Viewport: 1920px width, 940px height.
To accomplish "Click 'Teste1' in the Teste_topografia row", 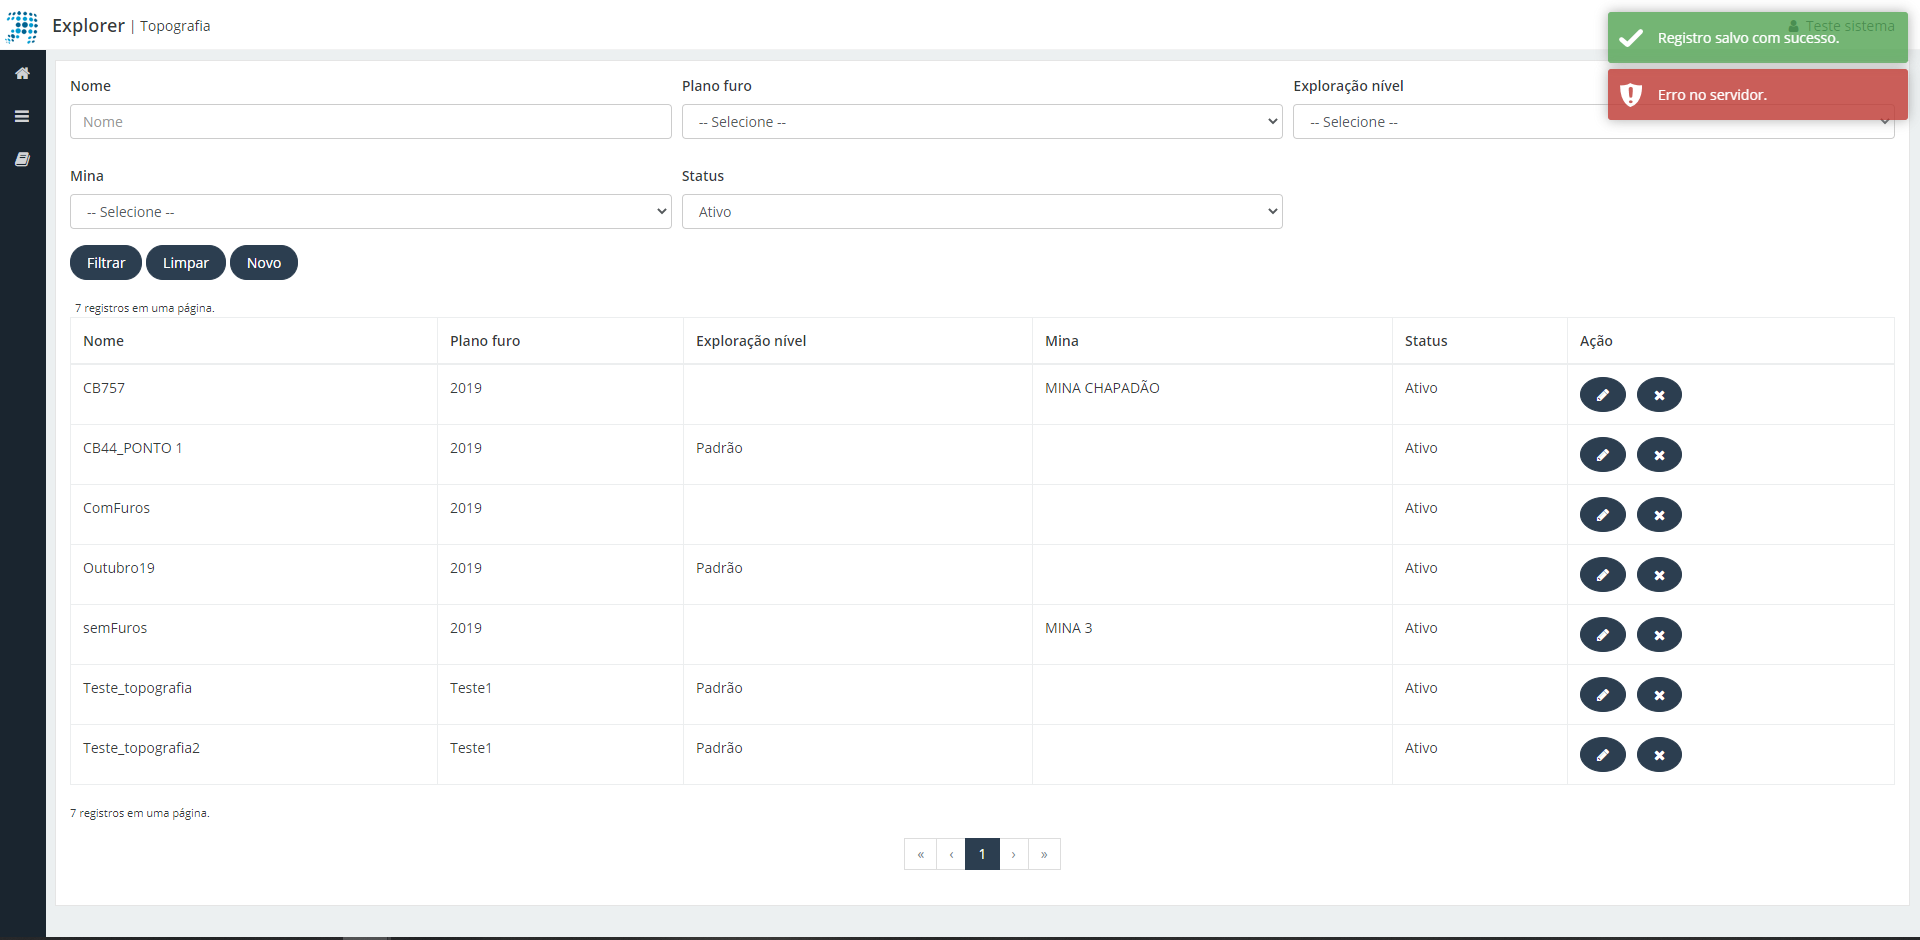I will [471, 688].
